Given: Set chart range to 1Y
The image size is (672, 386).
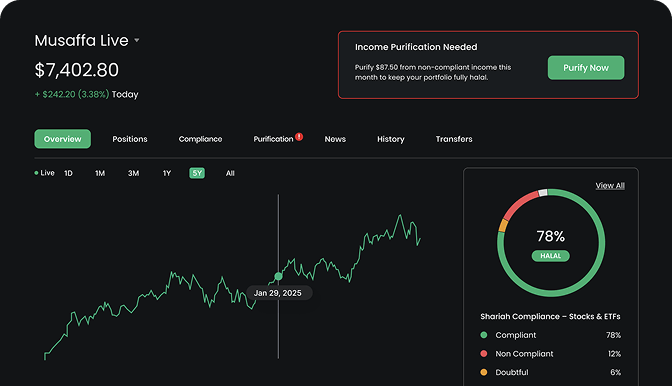Looking at the screenshot, I should tap(167, 173).
